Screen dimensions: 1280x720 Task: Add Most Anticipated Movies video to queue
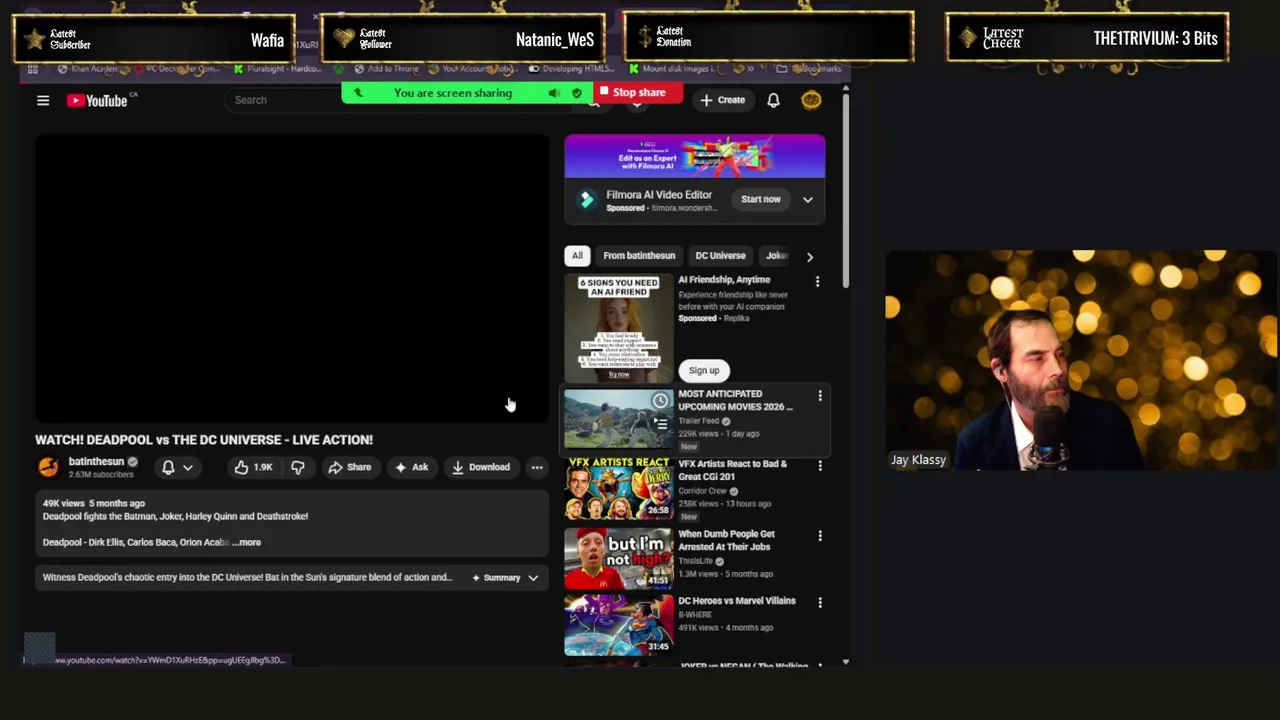pyautogui.click(x=660, y=423)
